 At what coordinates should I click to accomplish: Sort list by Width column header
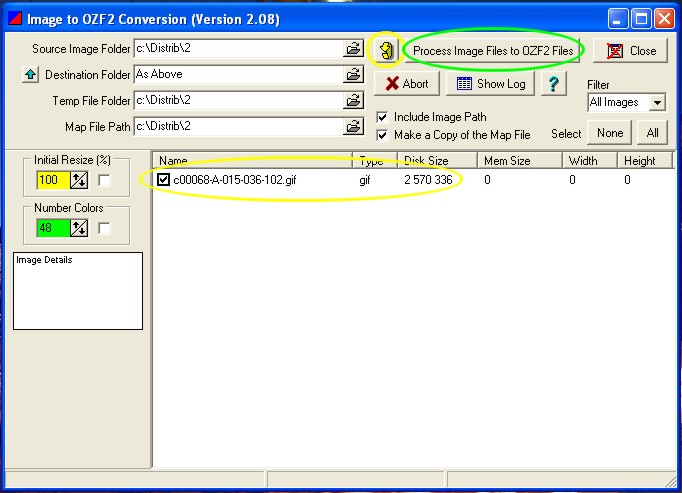pyautogui.click(x=590, y=161)
